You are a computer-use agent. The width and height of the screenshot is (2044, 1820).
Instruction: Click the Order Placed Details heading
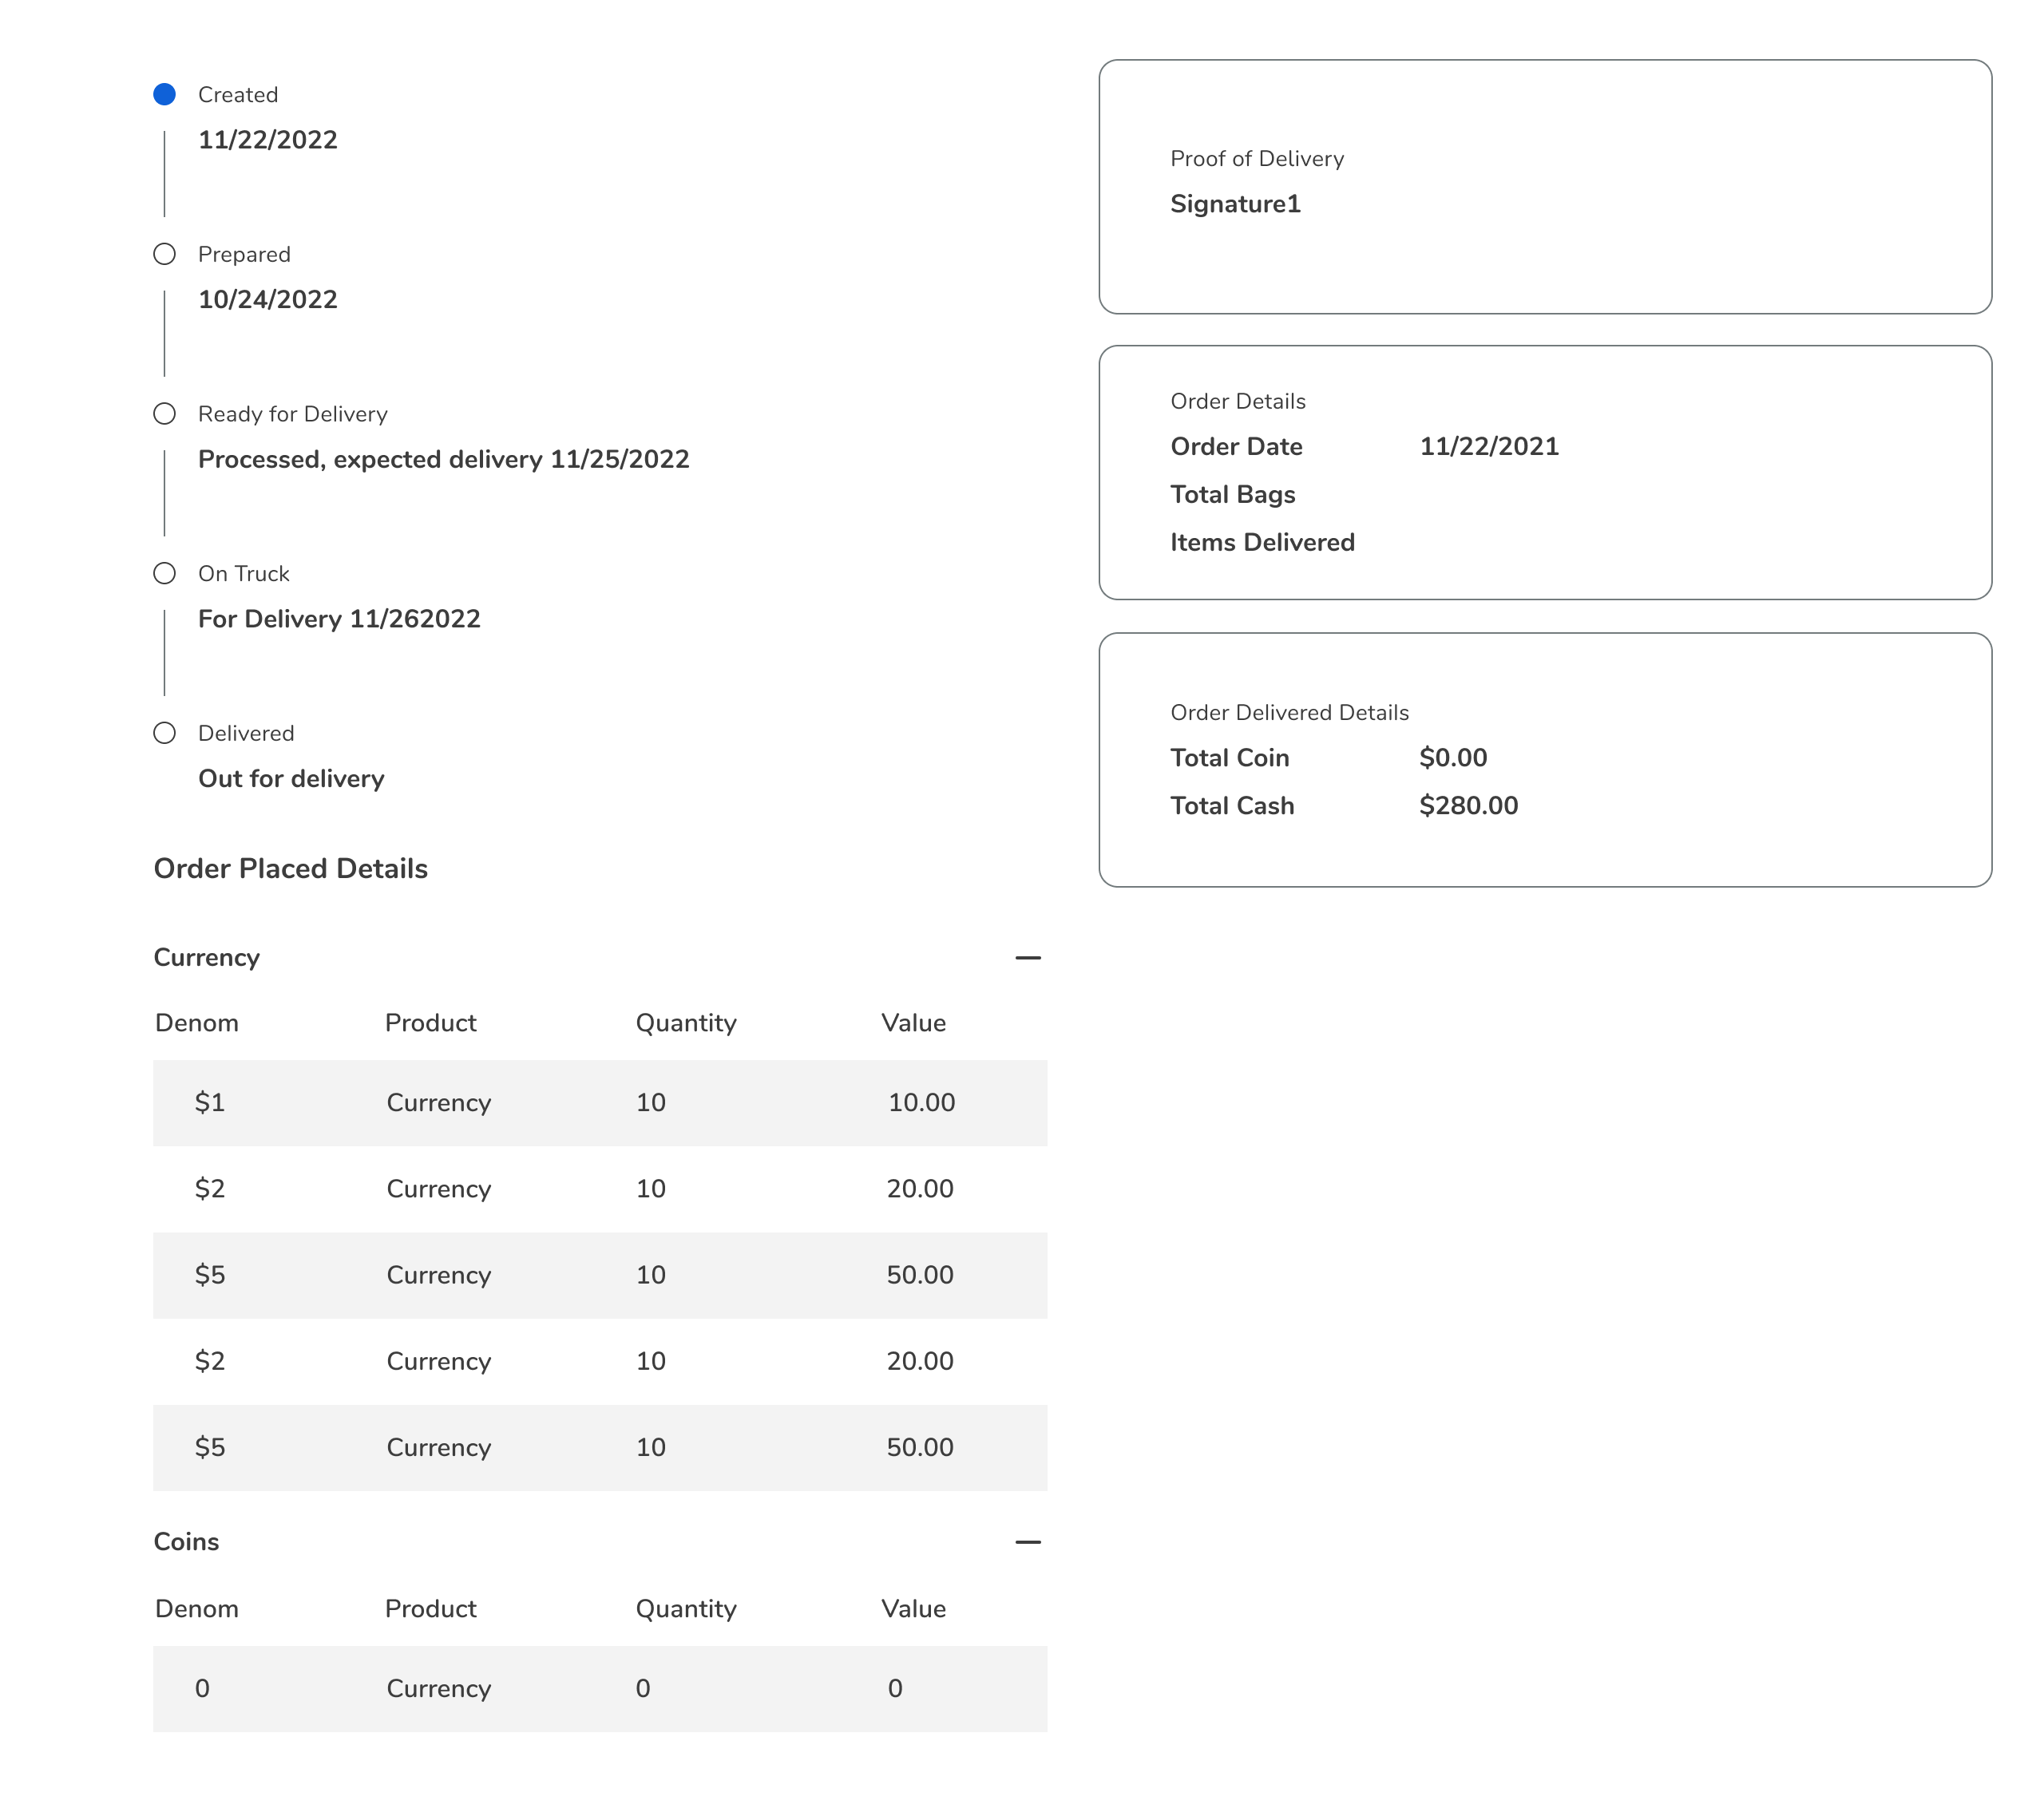point(291,868)
